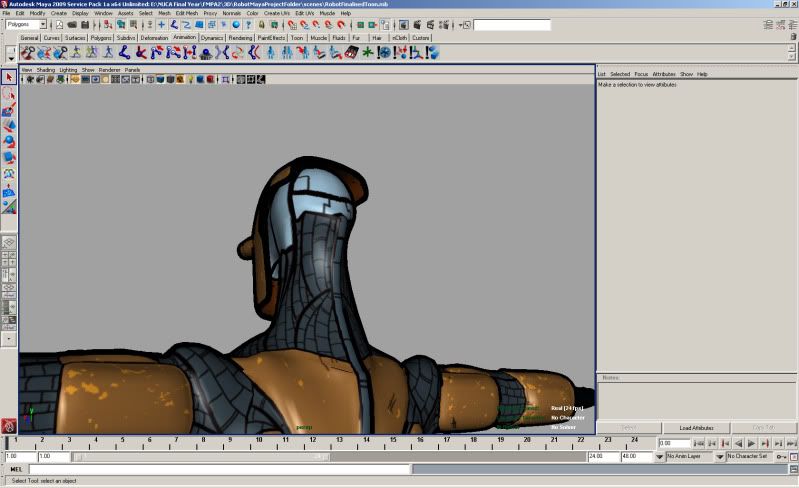The height and width of the screenshot is (488, 799).
Task: Select the arrow Select tool in toolbox
Action: coord(9,77)
